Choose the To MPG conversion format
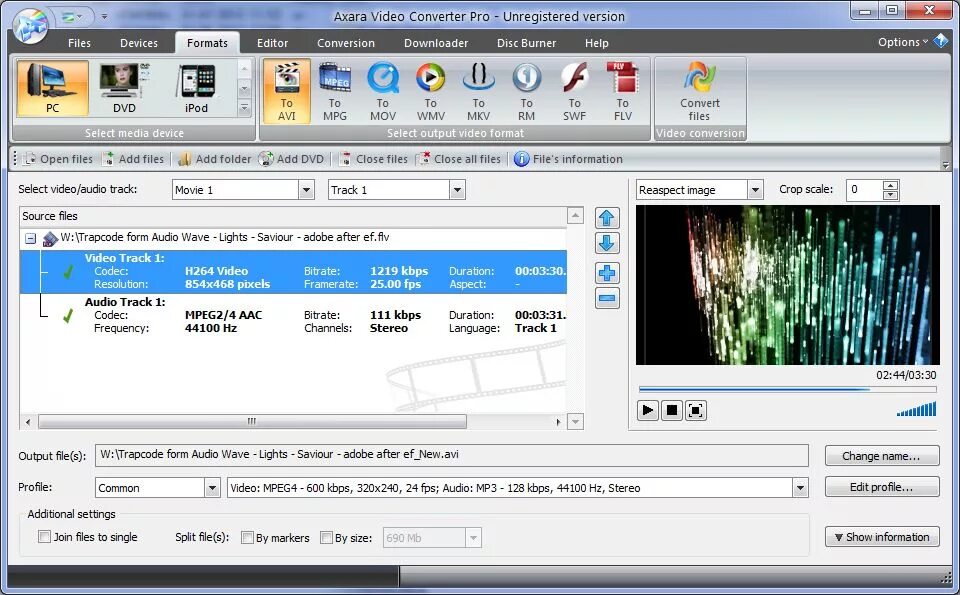The height and width of the screenshot is (595, 960). 335,90
